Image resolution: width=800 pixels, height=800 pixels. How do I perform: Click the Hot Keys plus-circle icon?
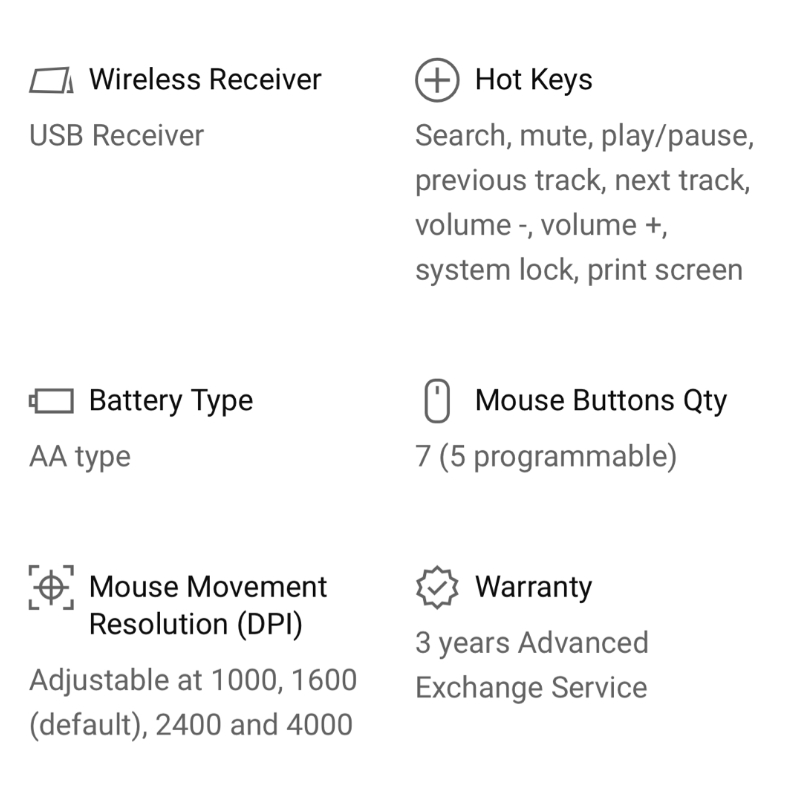point(437,80)
